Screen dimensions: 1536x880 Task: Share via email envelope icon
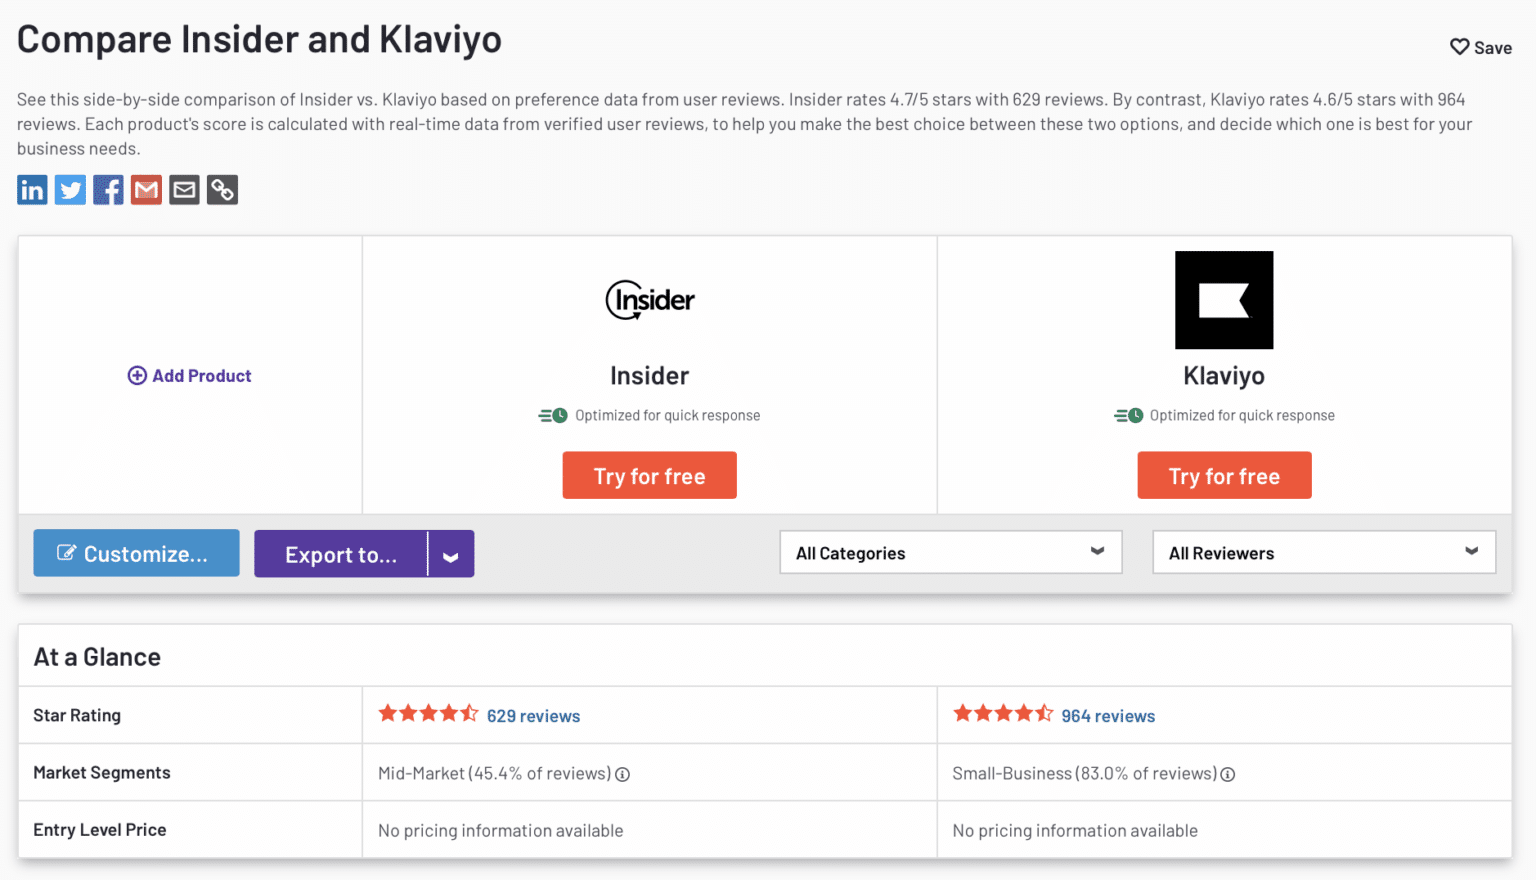[184, 189]
